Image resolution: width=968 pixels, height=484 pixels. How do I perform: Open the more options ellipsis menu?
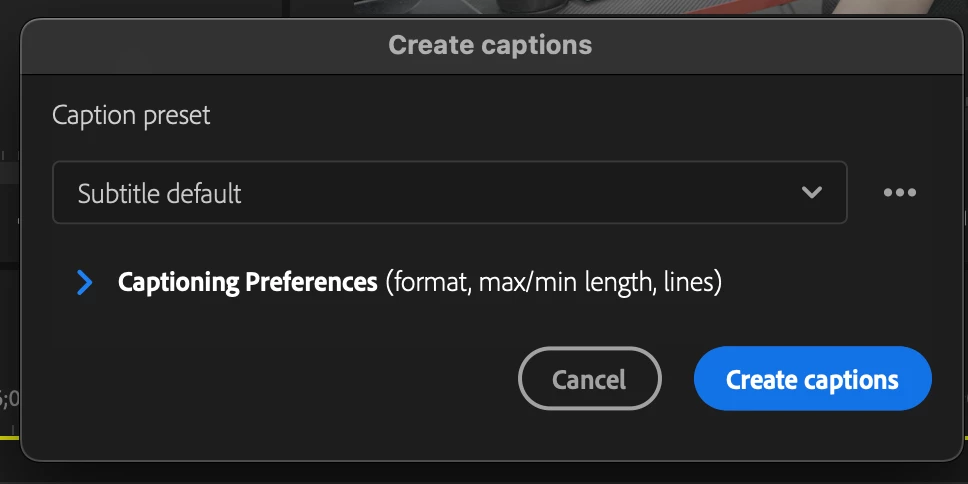tap(899, 193)
